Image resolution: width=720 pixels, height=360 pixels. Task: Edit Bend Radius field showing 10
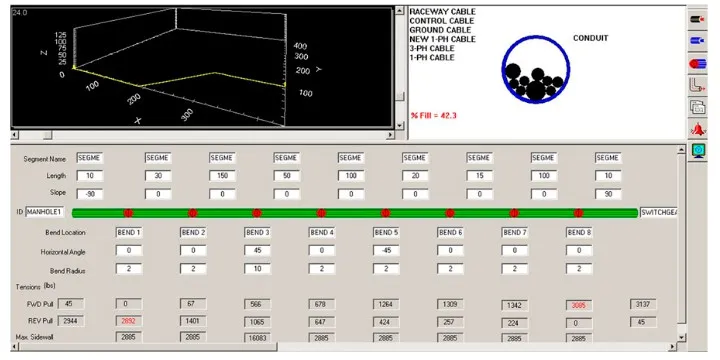point(257,269)
